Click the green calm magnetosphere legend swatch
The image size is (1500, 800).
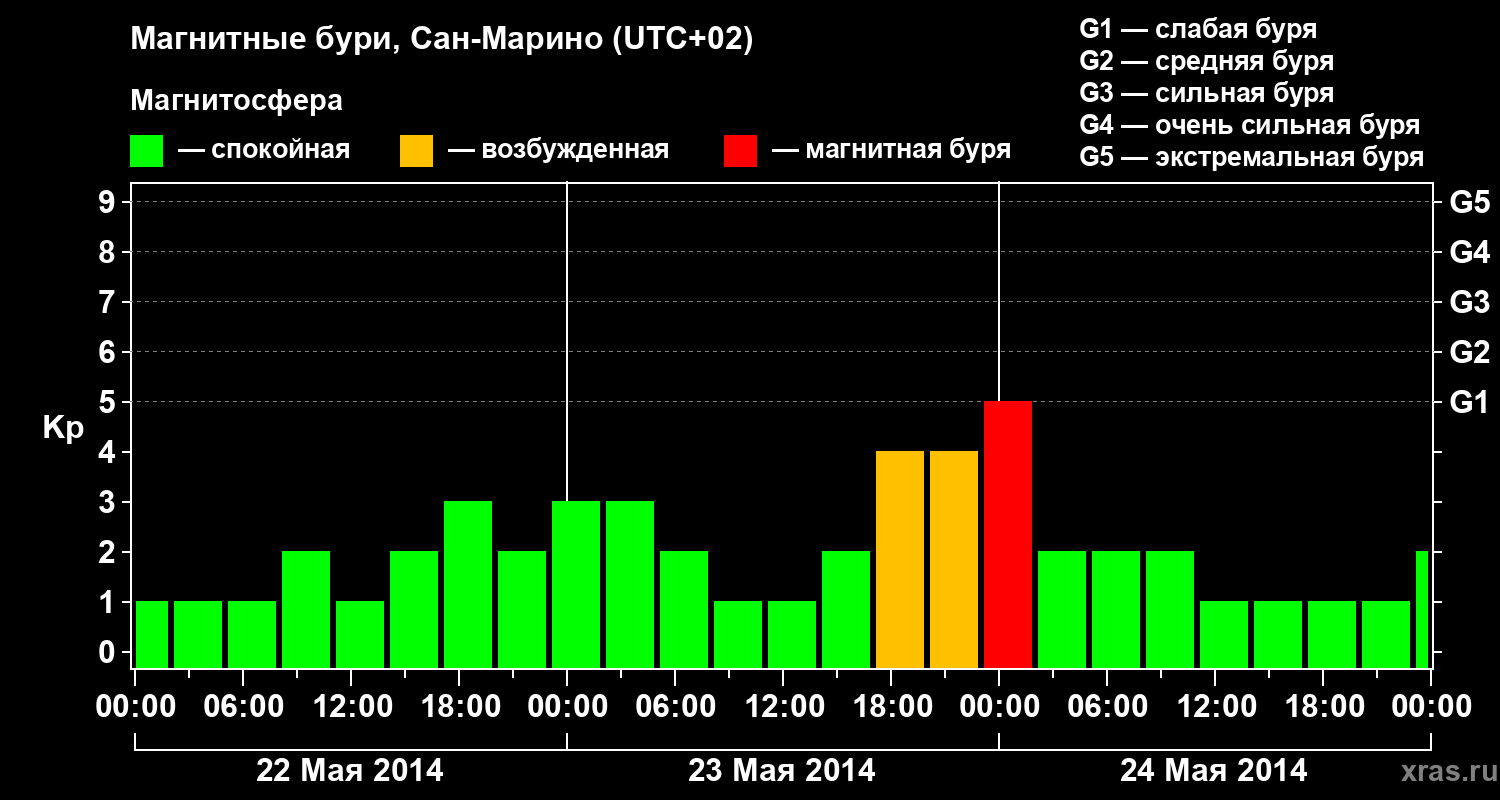[x=147, y=151]
